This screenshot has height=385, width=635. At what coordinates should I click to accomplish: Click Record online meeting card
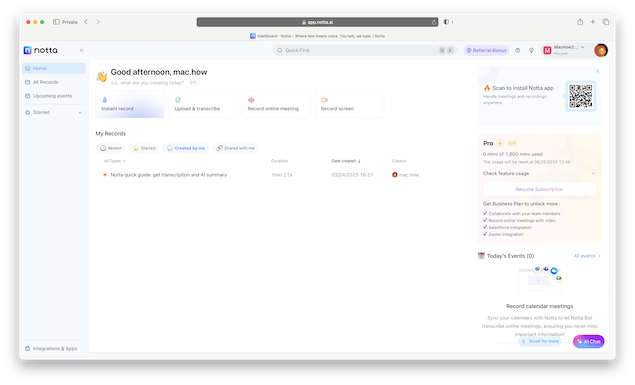point(276,104)
